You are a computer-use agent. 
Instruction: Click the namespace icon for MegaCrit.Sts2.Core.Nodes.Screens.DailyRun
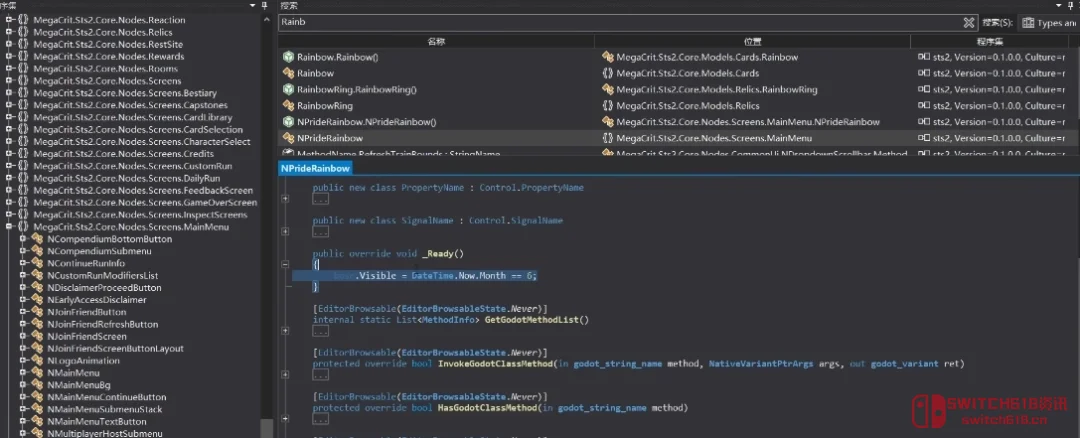(23, 178)
